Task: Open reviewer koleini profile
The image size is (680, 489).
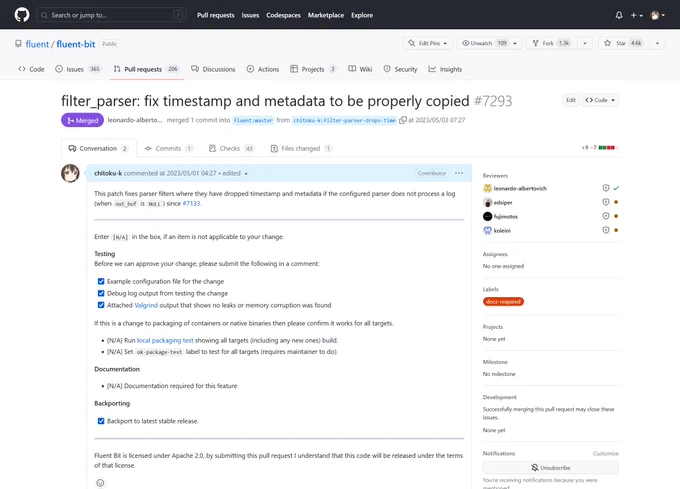Action: click(x=502, y=231)
